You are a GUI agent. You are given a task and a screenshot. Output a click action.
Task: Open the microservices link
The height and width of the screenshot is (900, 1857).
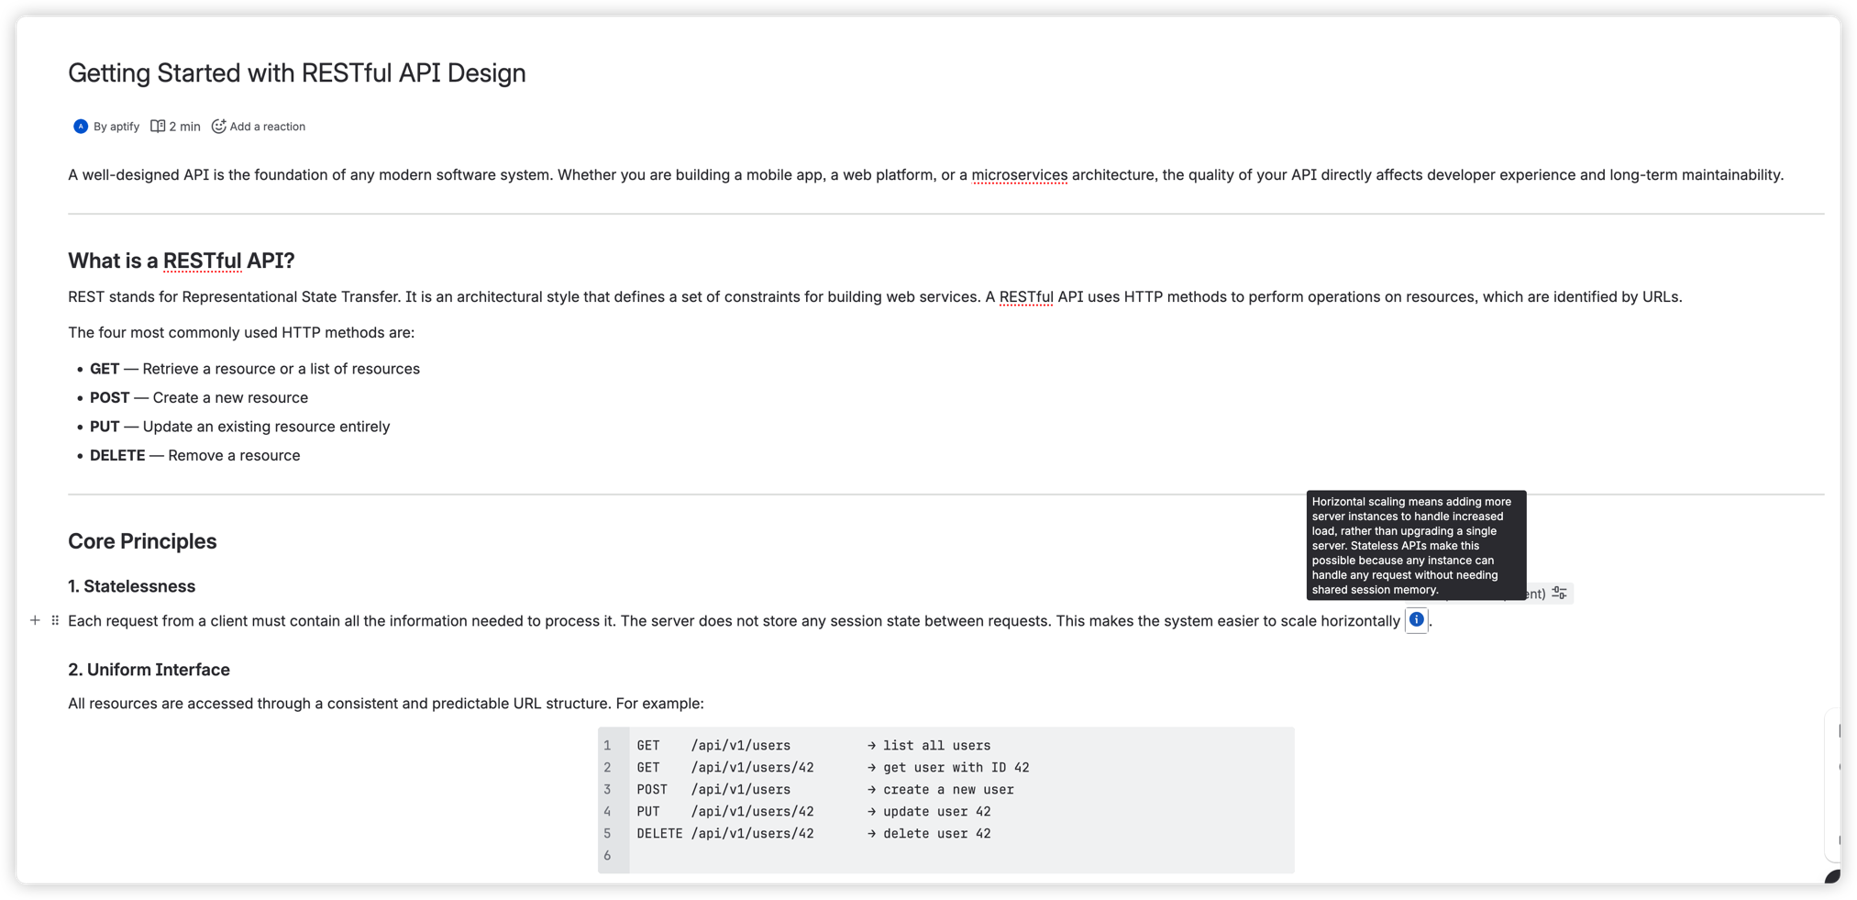tap(1019, 174)
